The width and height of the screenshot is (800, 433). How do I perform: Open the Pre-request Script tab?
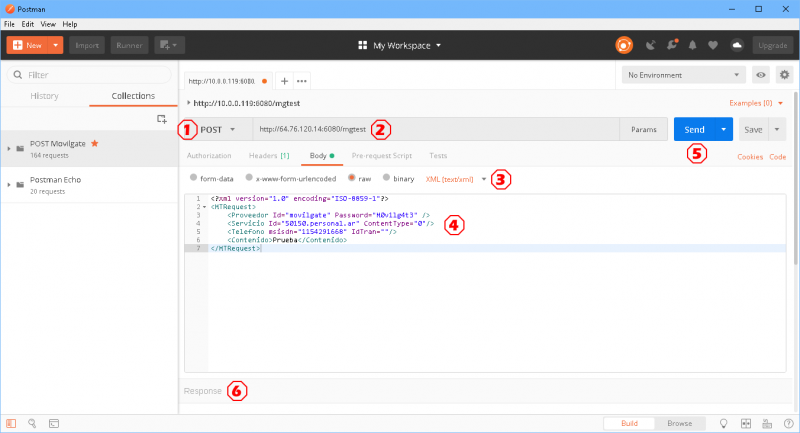(x=382, y=156)
